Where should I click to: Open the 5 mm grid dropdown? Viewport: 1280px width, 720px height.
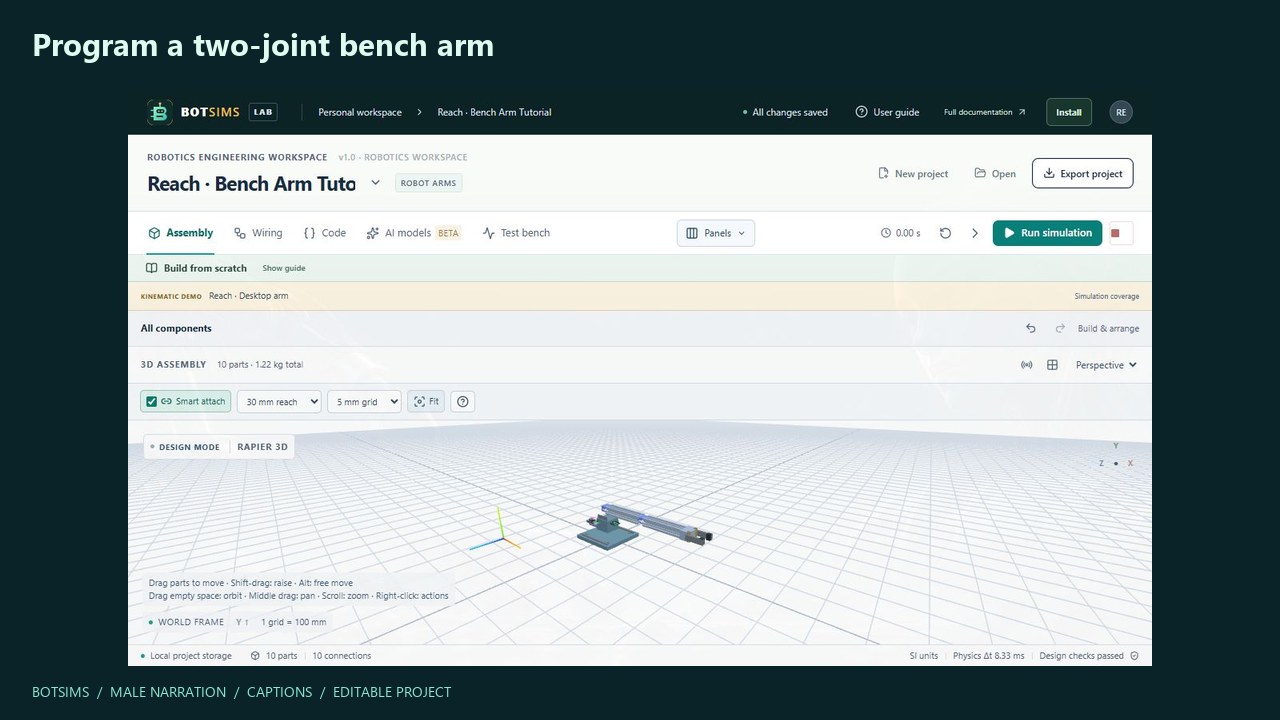364,401
